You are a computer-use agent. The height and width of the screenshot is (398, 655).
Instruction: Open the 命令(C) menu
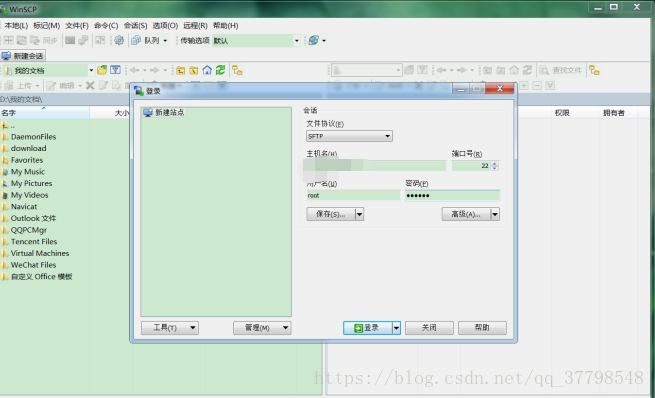click(x=106, y=25)
